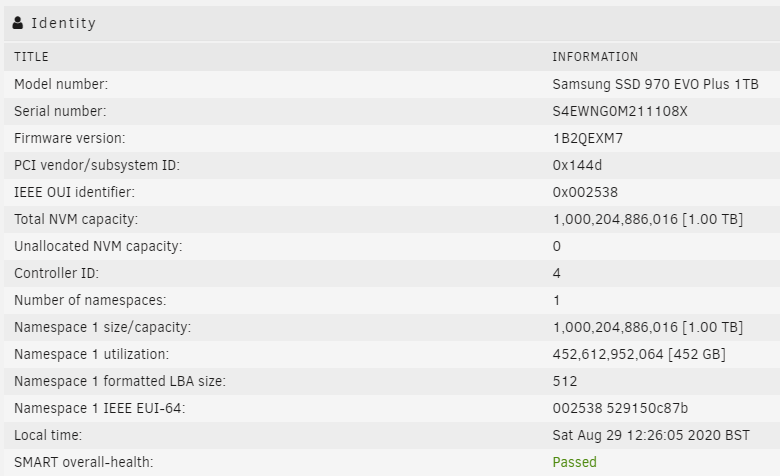Click Namespace 1 utilization 452 GB value
780x476 pixels.
(639, 354)
